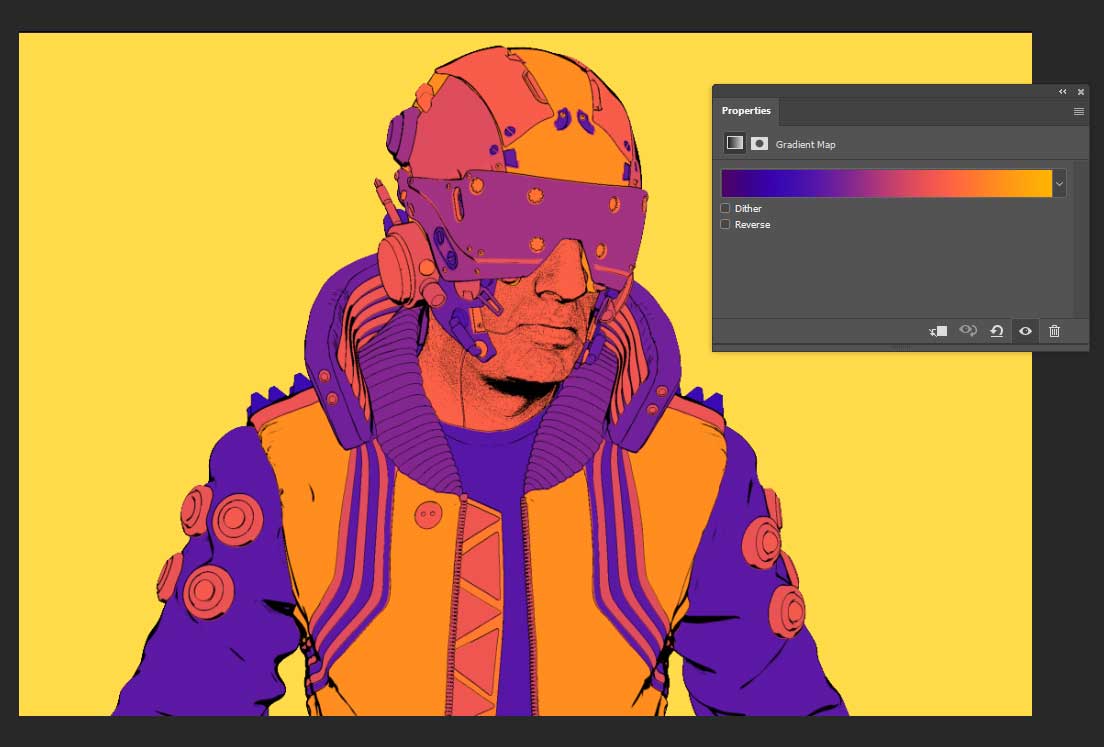Screen dimensions: 1104x747
Task: Toggle the adjustment layer visibility eye
Action: 1025,331
